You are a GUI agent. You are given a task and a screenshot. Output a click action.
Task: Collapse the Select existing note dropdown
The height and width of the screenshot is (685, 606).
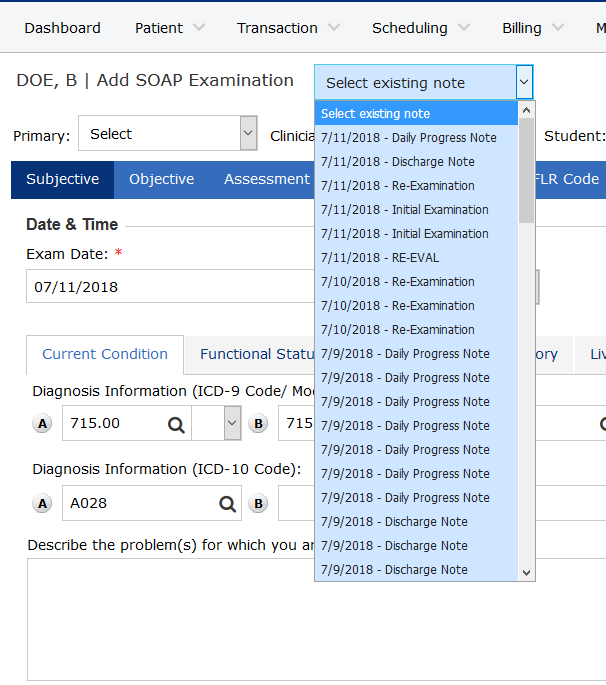(x=524, y=83)
